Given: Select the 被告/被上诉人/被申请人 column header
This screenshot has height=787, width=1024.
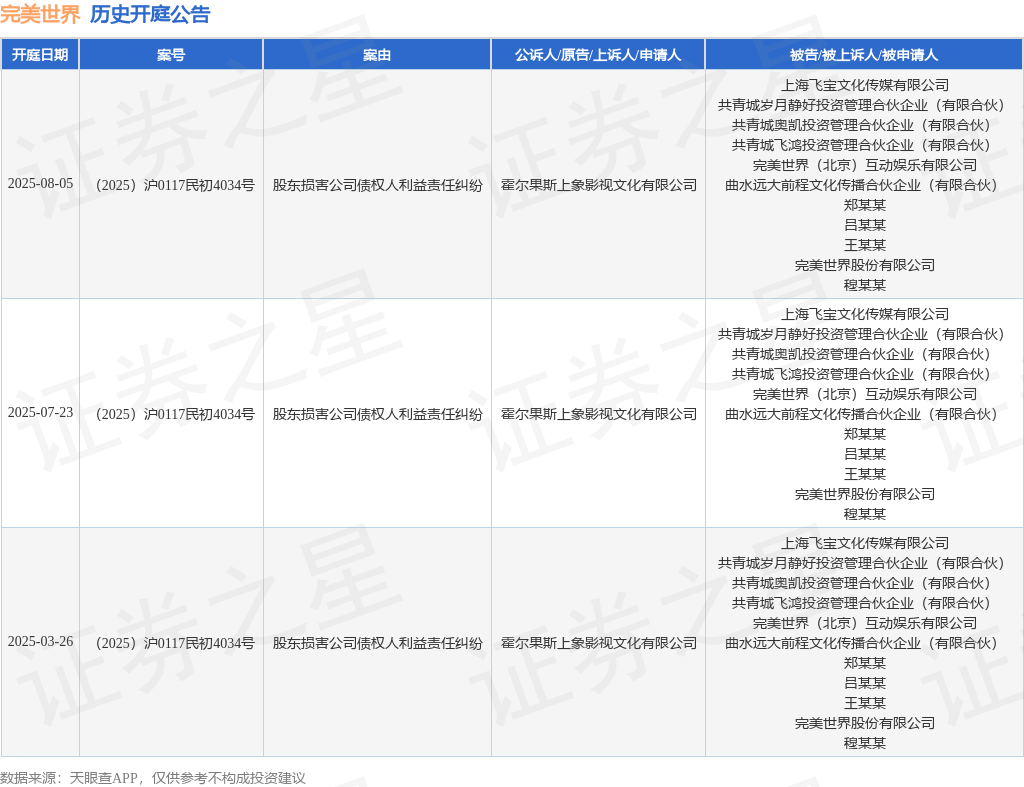Looking at the screenshot, I should pyautogui.click(x=864, y=54).
